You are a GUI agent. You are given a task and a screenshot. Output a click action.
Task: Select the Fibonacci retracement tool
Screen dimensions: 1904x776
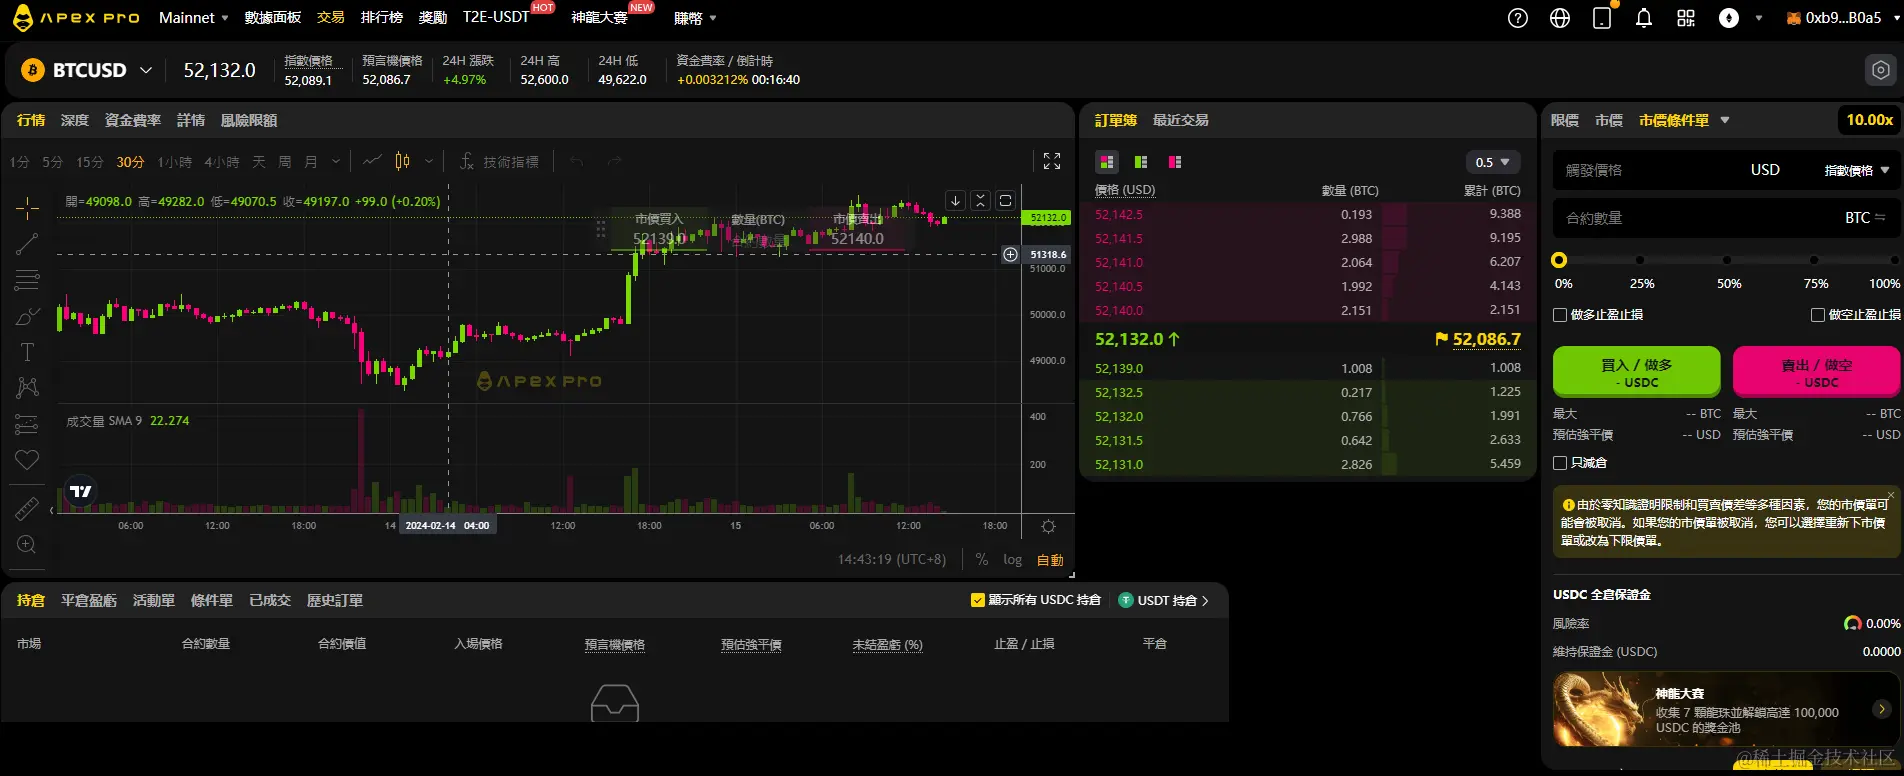click(x=27, y=279)
